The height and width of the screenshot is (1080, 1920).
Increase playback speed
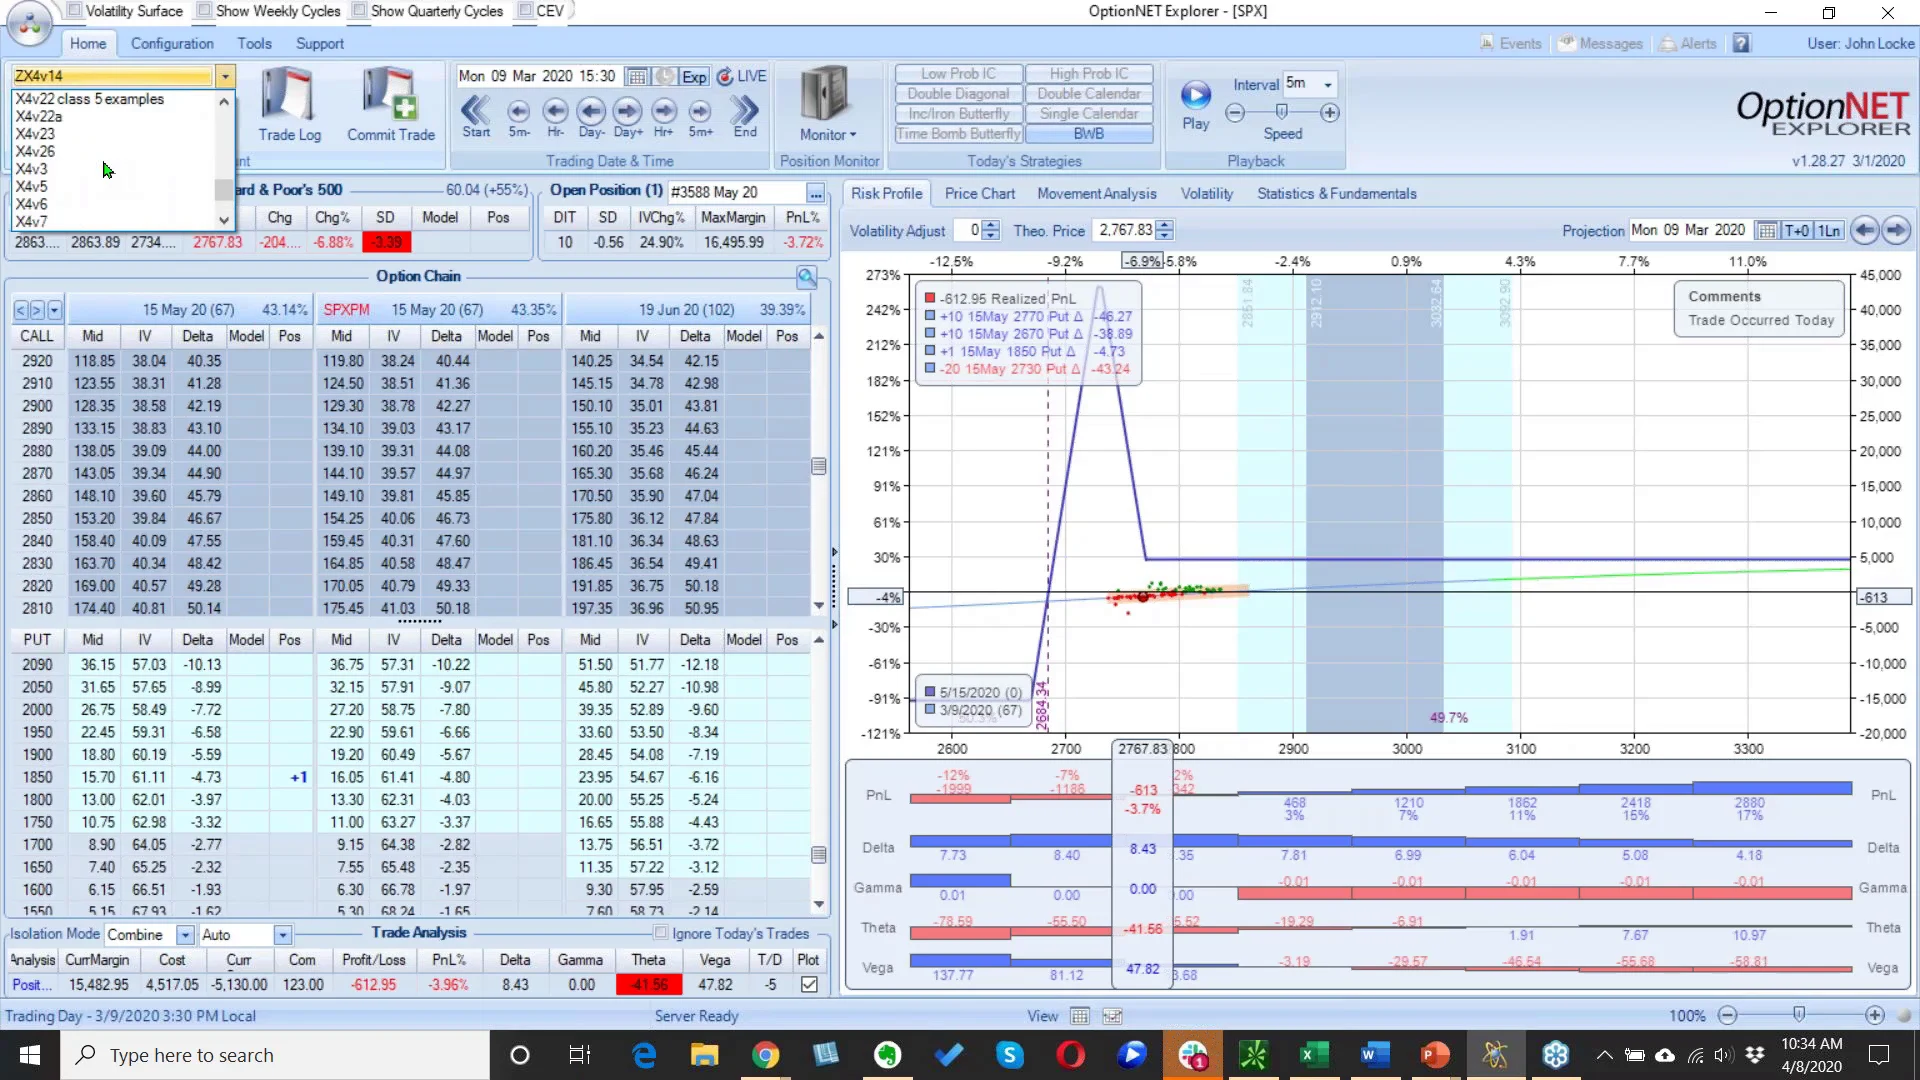(x=1330, y=113)
